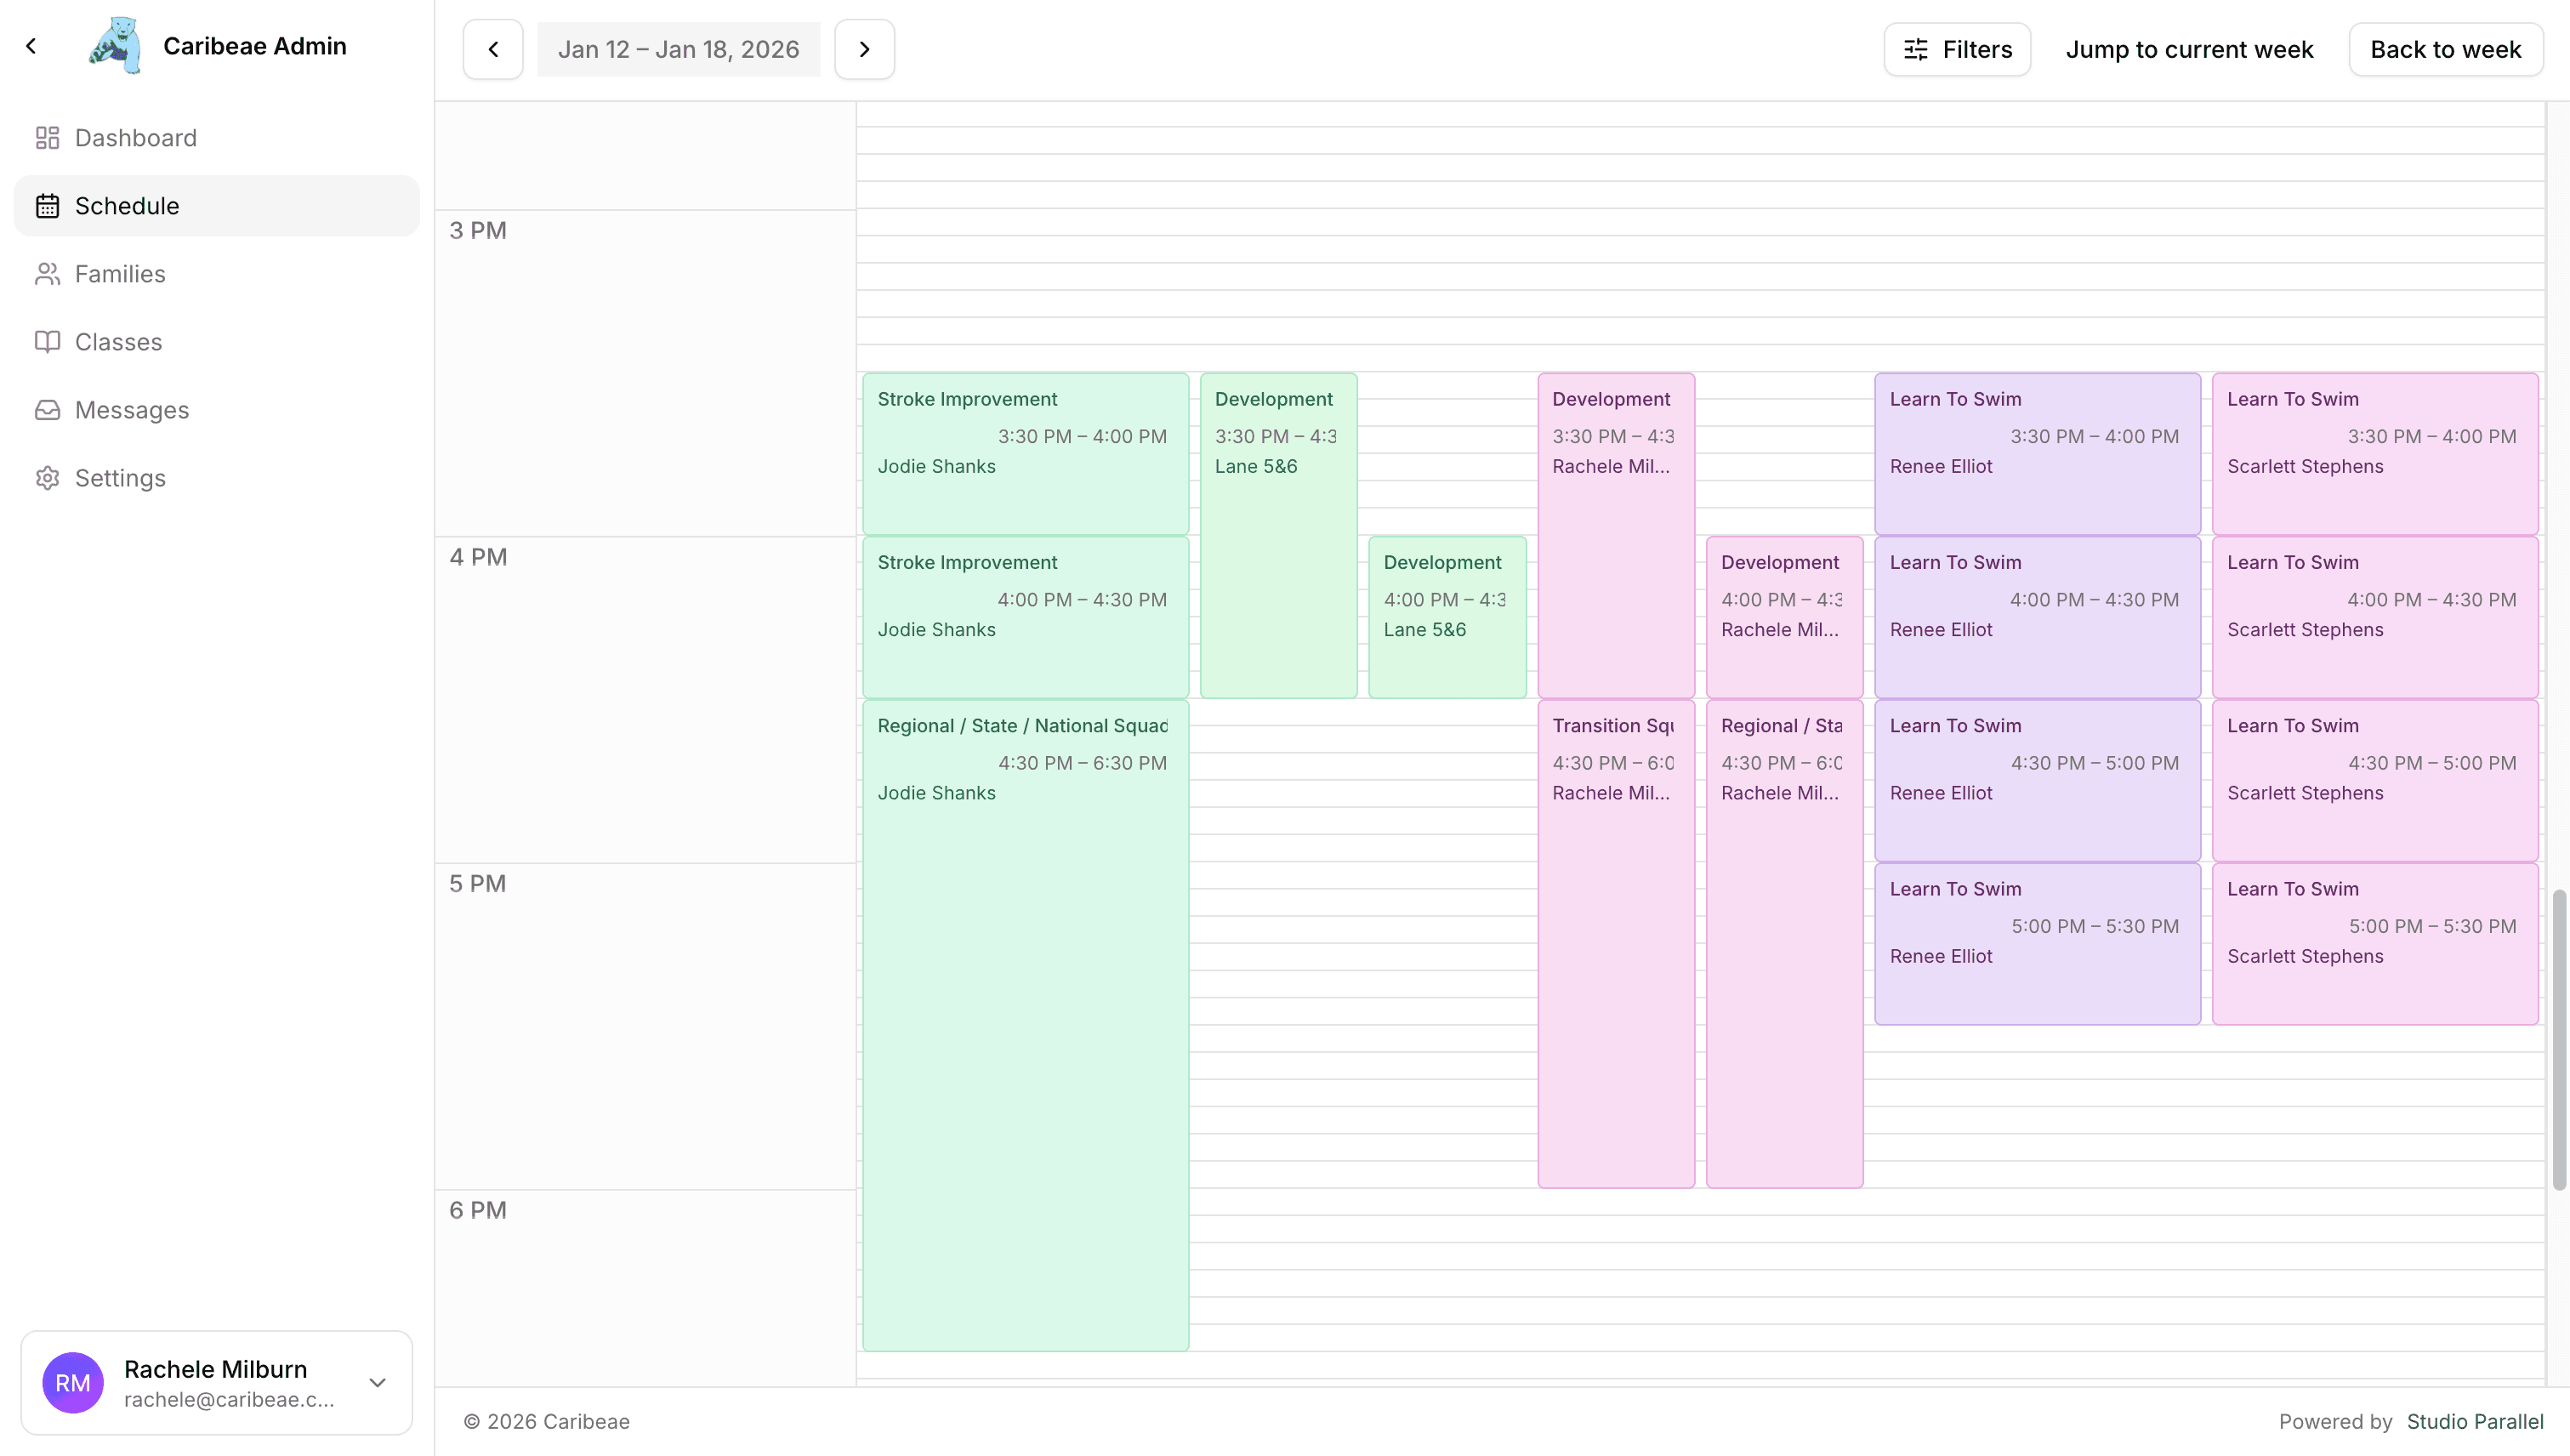Expand the Rachele Milburn account menu
Screen dimensions: 2570x1456
[377, 1382]
